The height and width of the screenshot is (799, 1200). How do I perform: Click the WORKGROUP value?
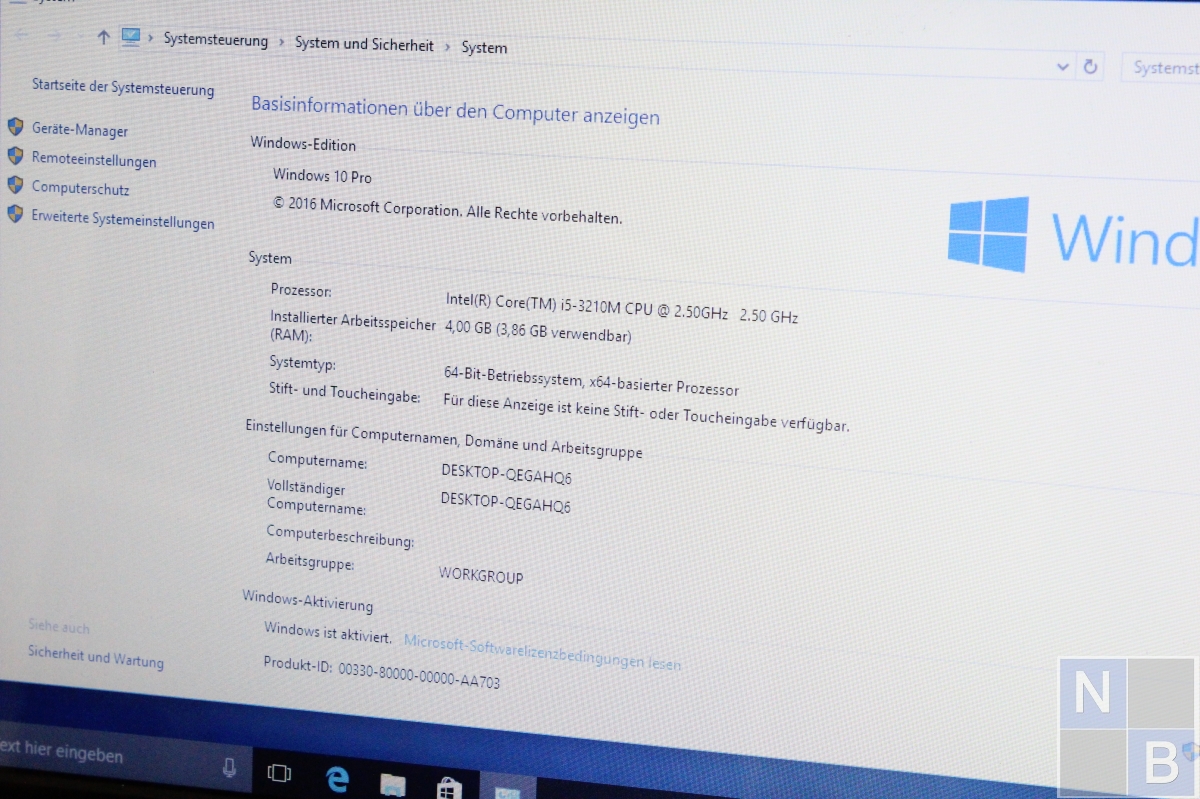481,575
